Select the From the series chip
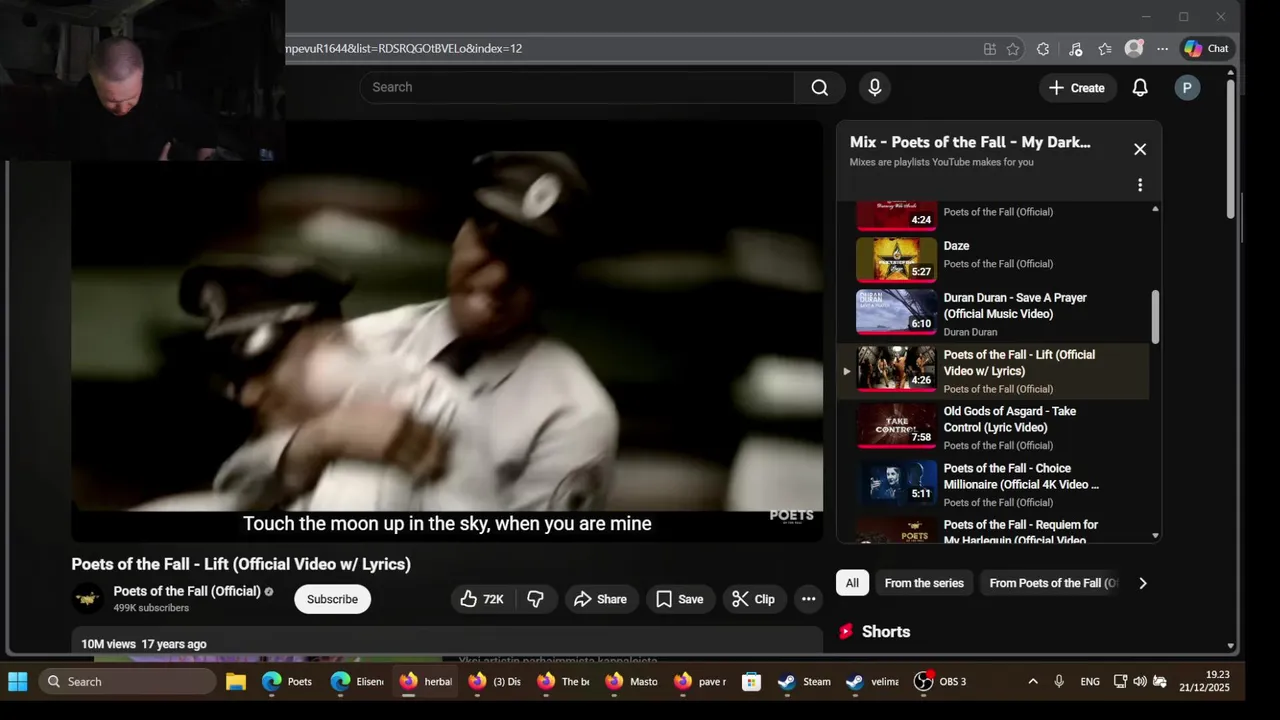The width and height of the screenshot is (1280, 720). [x=924, y=583]
